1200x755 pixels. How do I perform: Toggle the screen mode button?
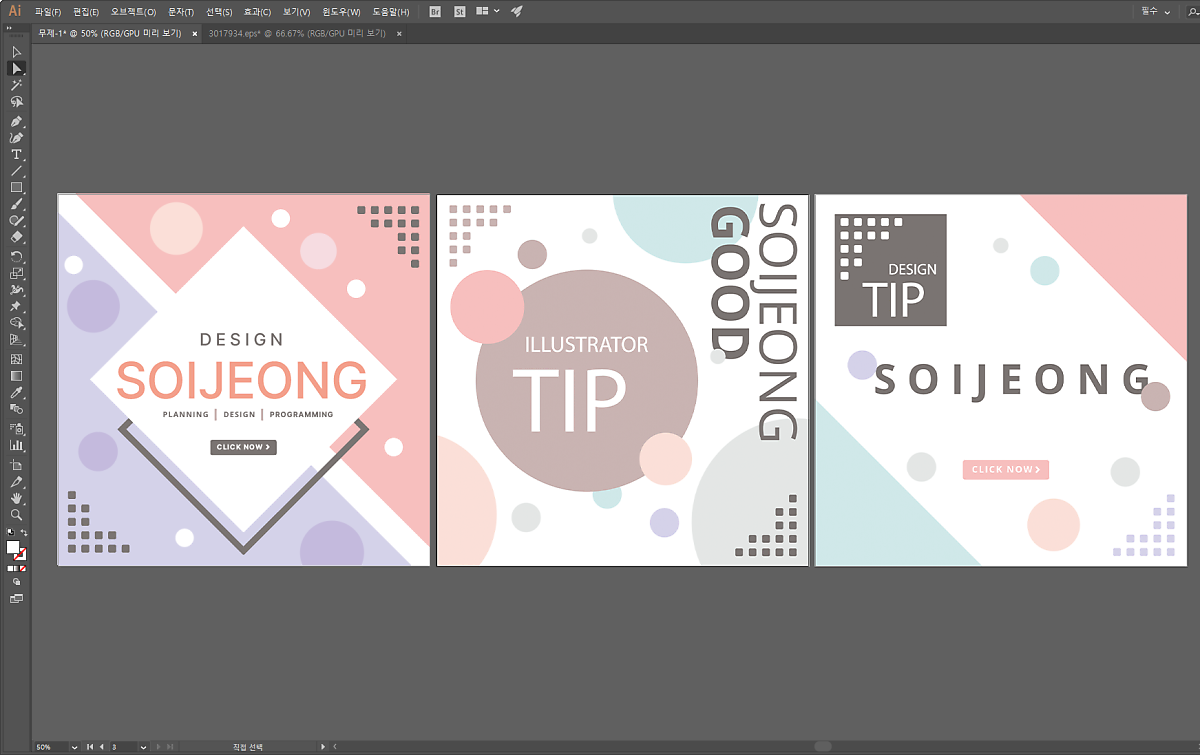pos(16,598)
